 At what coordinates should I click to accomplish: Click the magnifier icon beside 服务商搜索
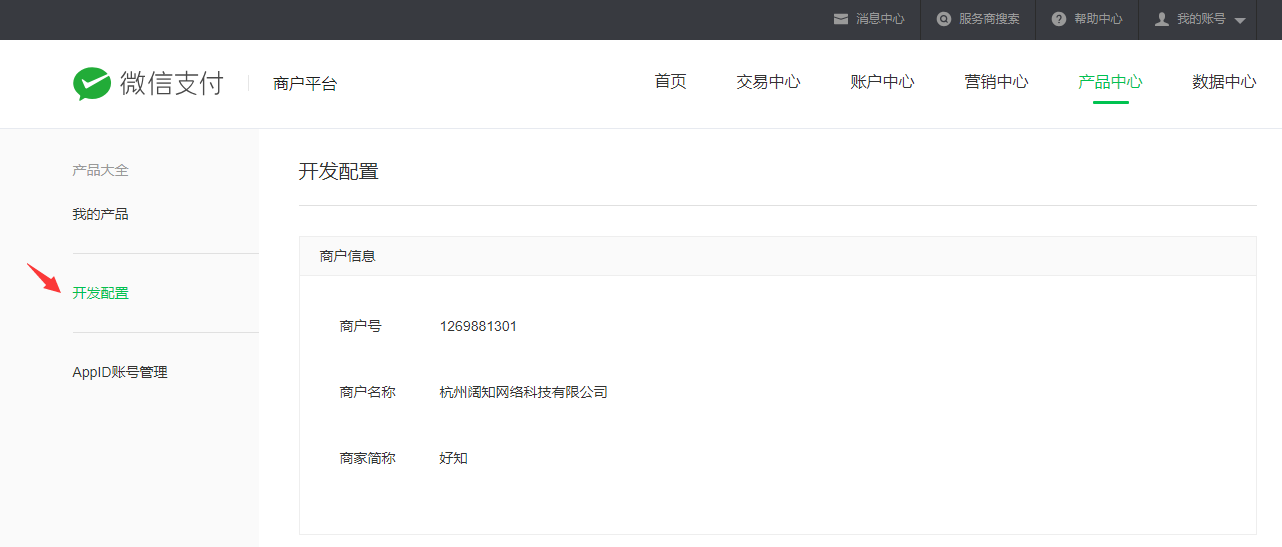943,19
